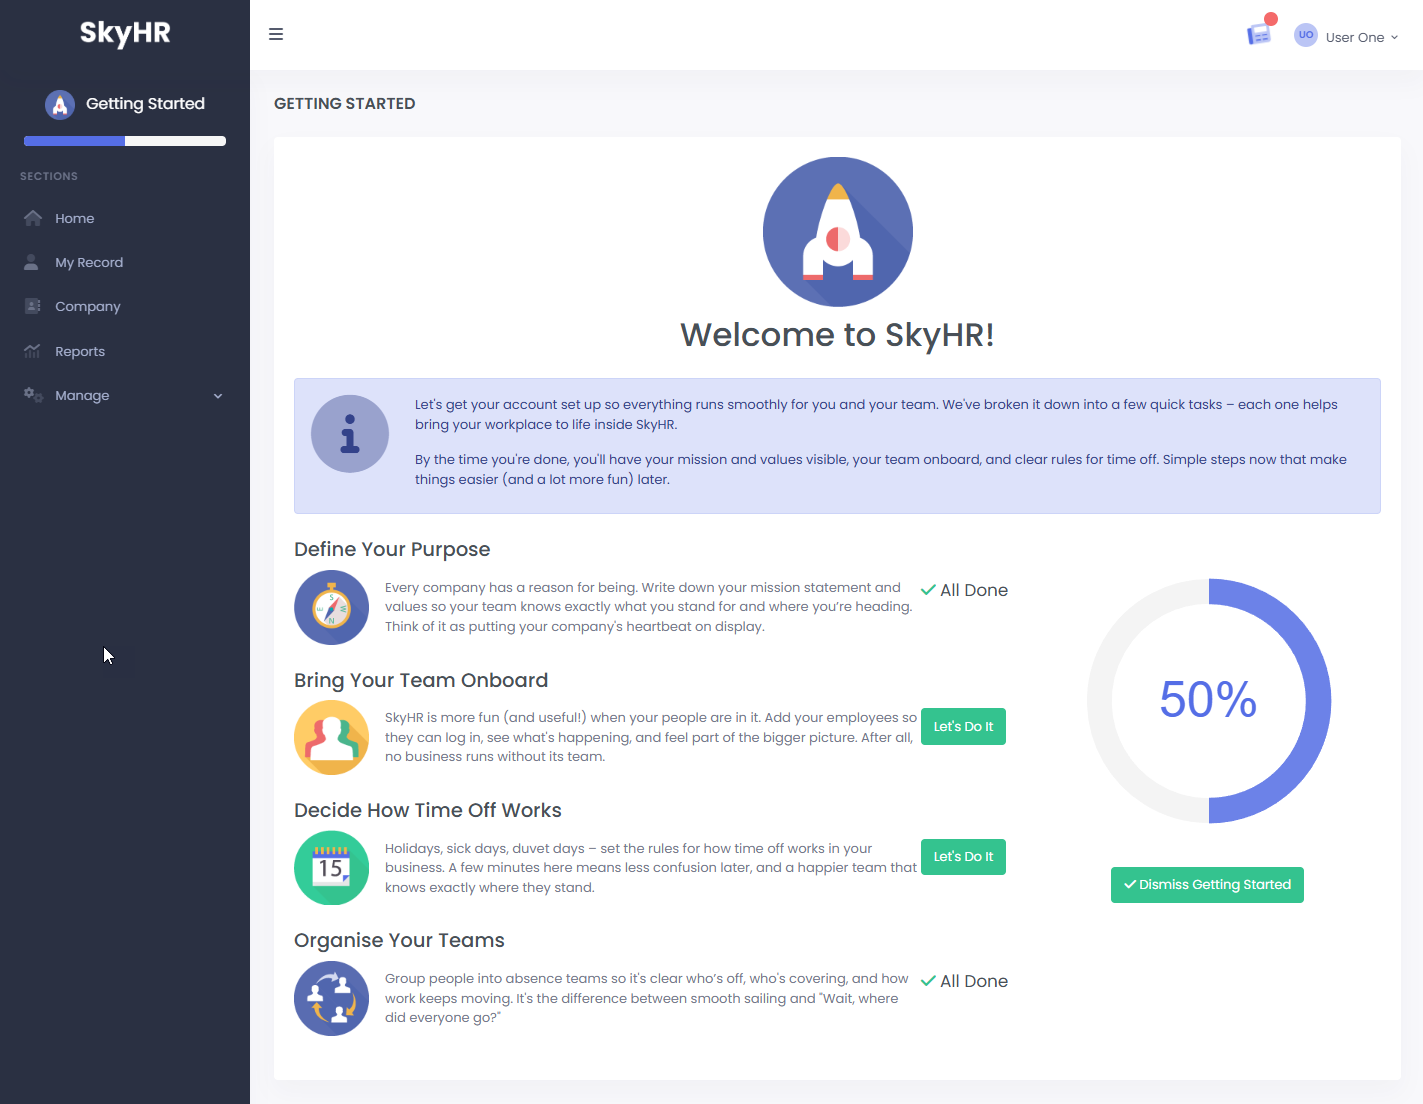The image size is (1423, 1104).
Task: Dismiss Getting Started
Action: coord(1206,885)
